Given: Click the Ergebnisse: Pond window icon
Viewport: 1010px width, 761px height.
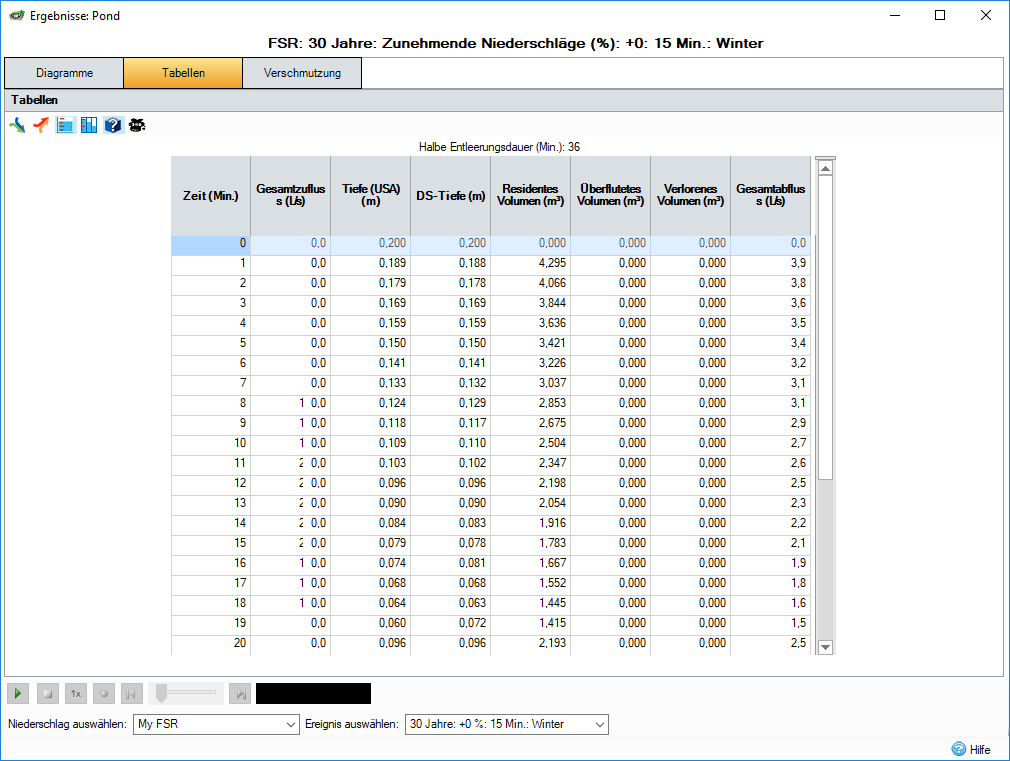Looking at the screenshot, I should [x=16, y=15].
